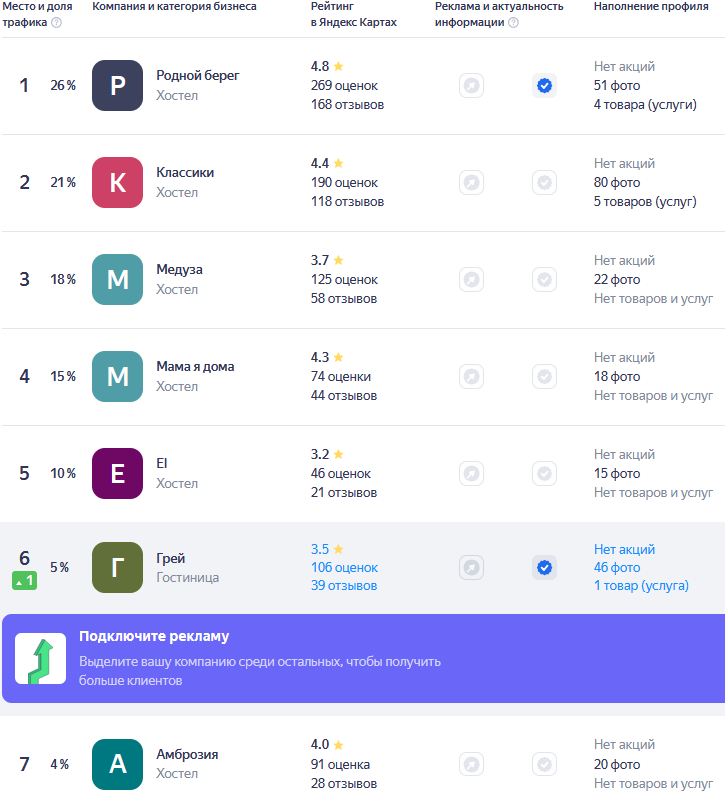The image size is (725, 805).
Task: Select the El hostel company name
Action: click(x=162, y=464)
